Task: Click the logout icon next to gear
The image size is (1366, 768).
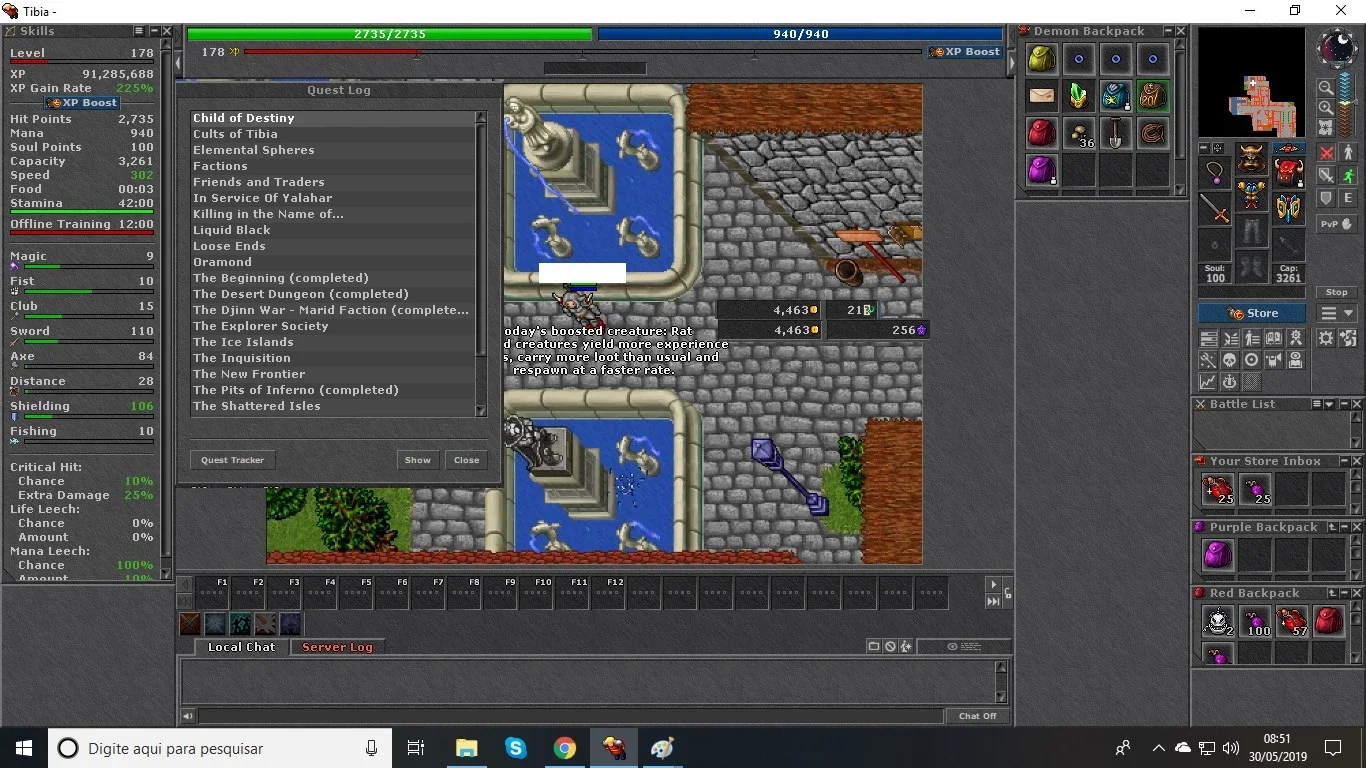Action: coord(1348,336)
